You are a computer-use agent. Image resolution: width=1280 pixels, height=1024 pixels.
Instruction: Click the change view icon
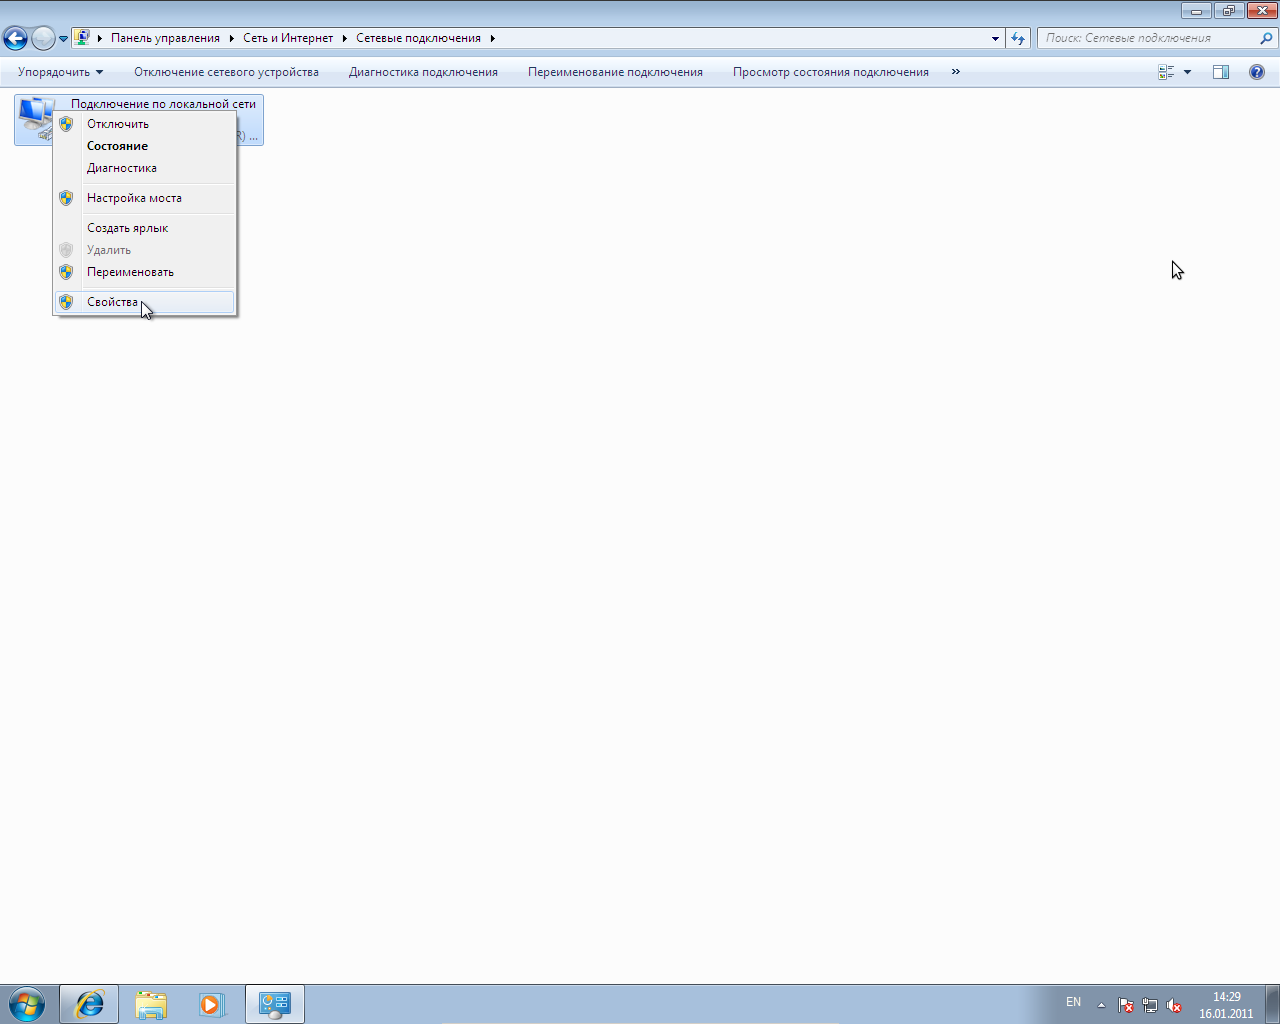[x=1166, y=72]
